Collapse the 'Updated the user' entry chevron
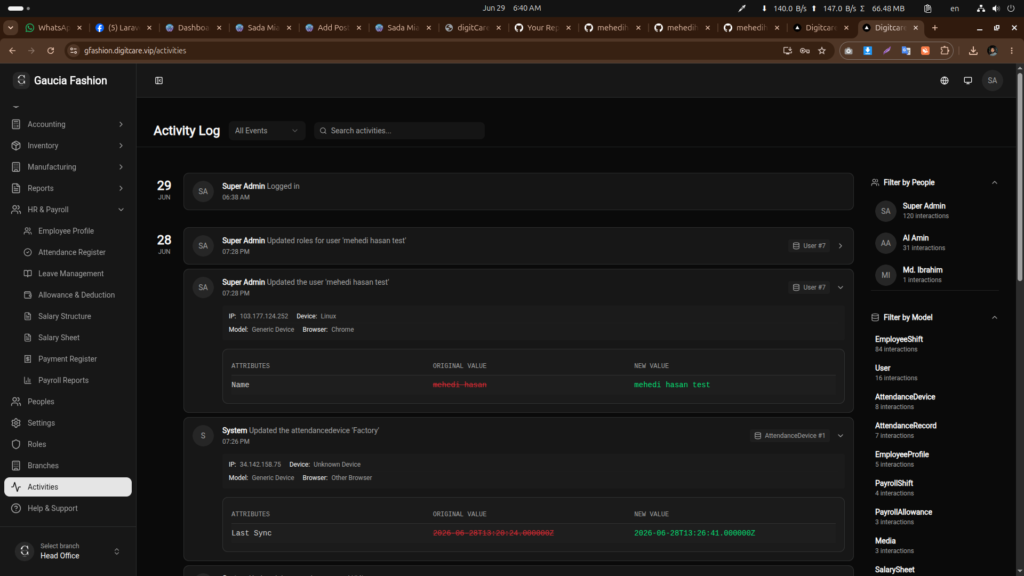The height and width of the screenshot is (576, 1024). 840,287
